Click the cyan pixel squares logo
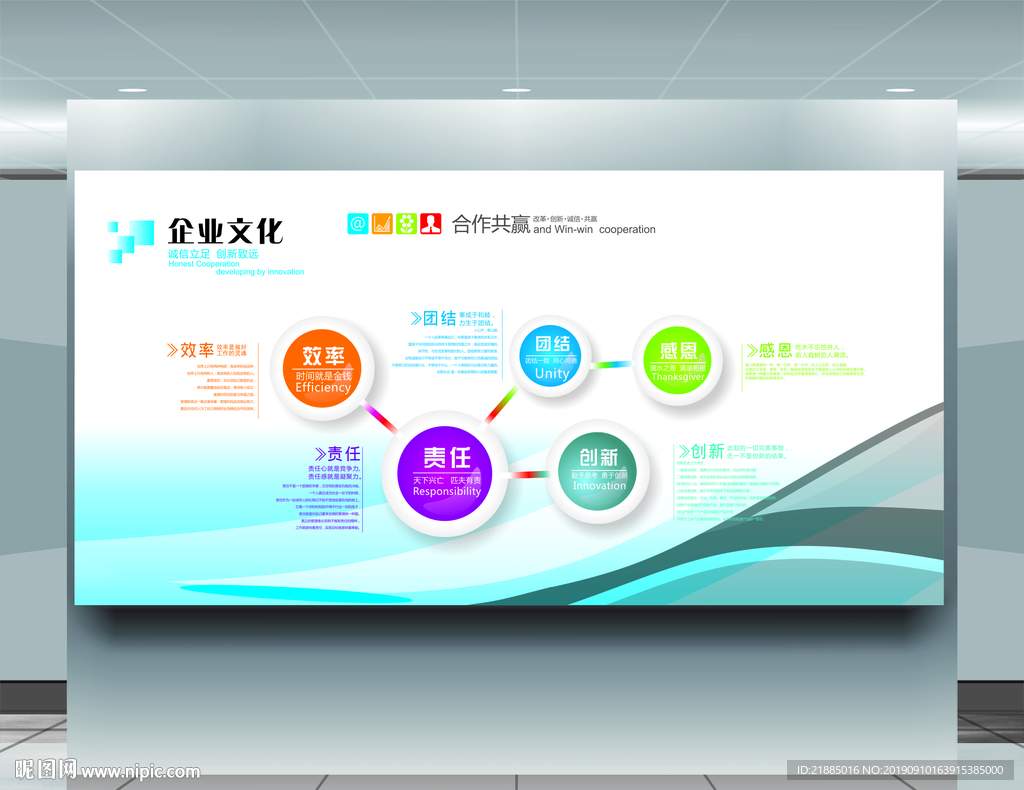The height and width of the screenshot is (790, 1024). (x=131, y=242)
